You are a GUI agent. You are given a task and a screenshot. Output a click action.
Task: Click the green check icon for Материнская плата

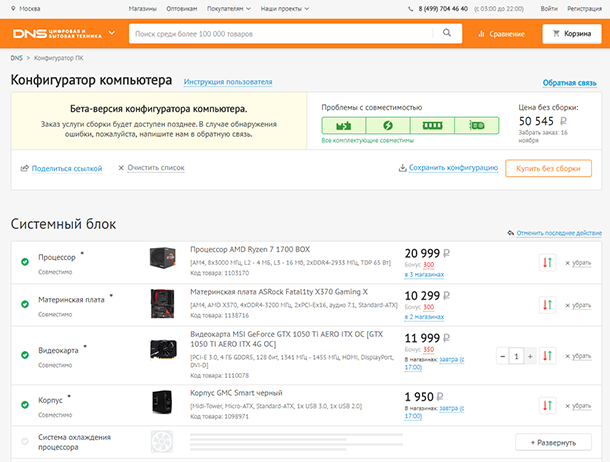pyautogui.click(x=25, y=304)
